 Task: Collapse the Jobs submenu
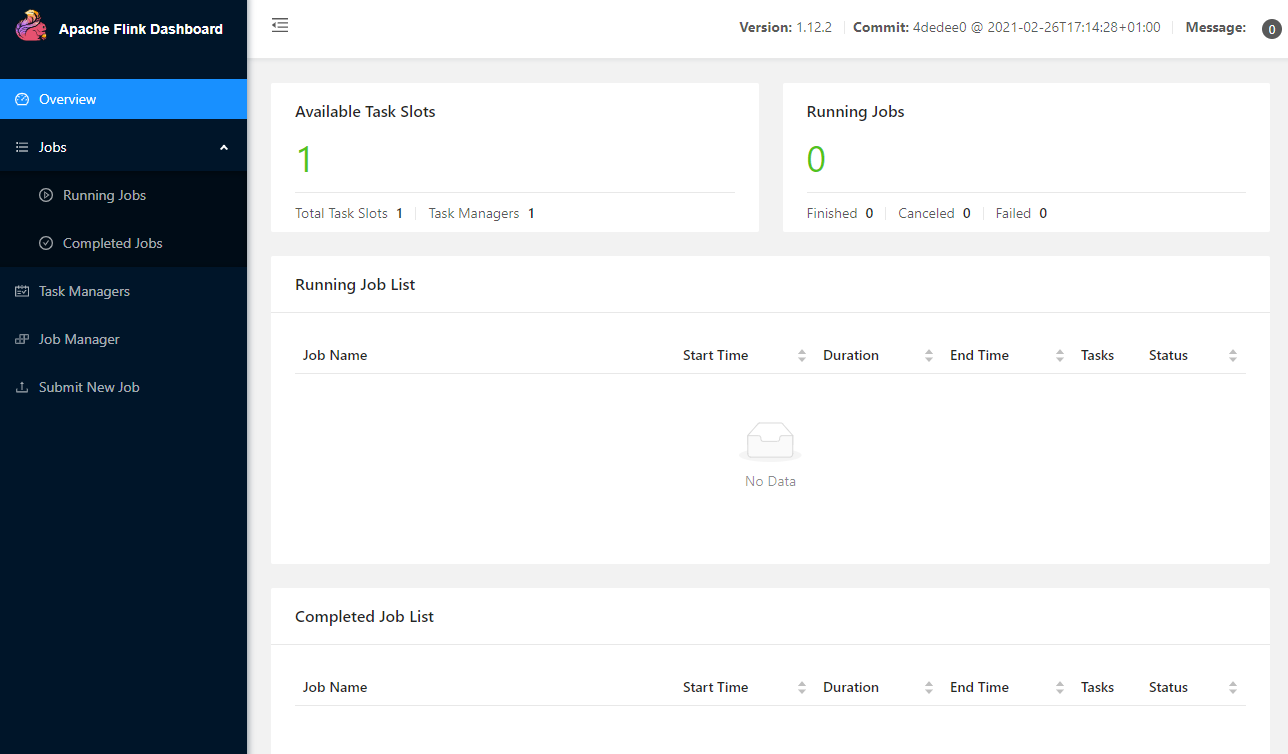point(123,147)
